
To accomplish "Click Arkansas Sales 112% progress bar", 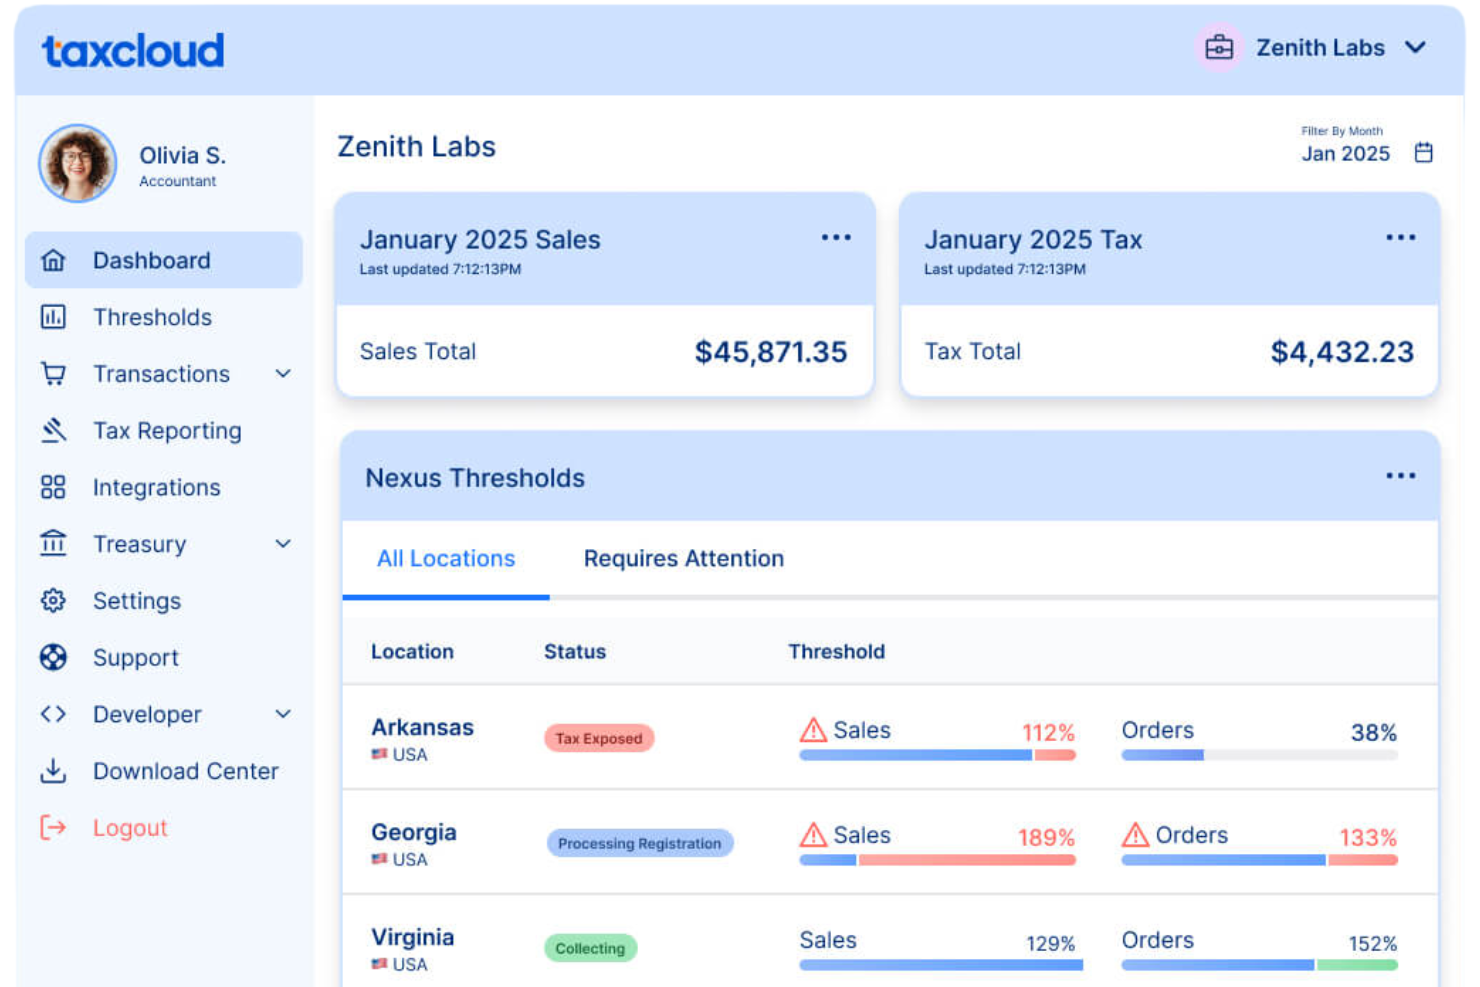I will coord(937,755).
